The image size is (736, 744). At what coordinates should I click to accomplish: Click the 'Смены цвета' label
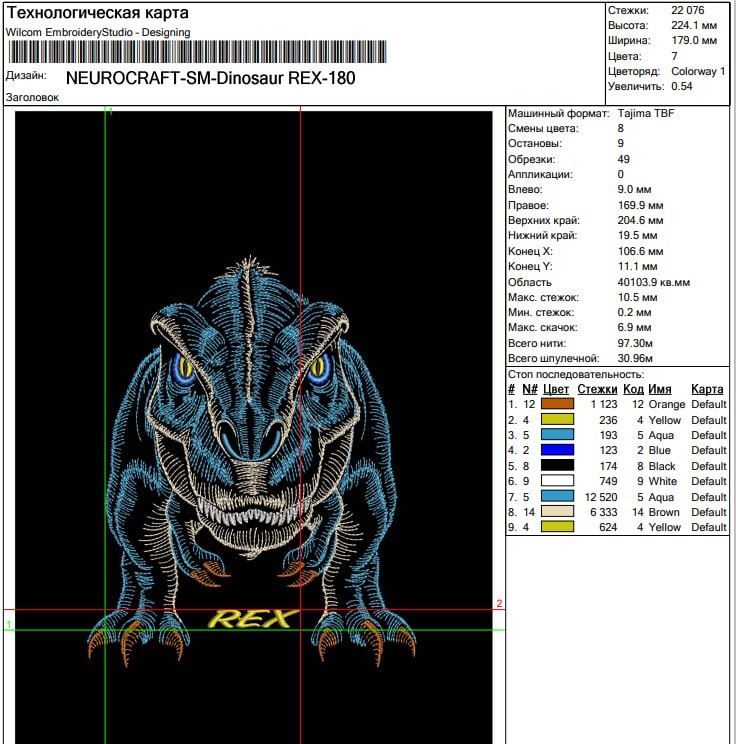(543, 129)
